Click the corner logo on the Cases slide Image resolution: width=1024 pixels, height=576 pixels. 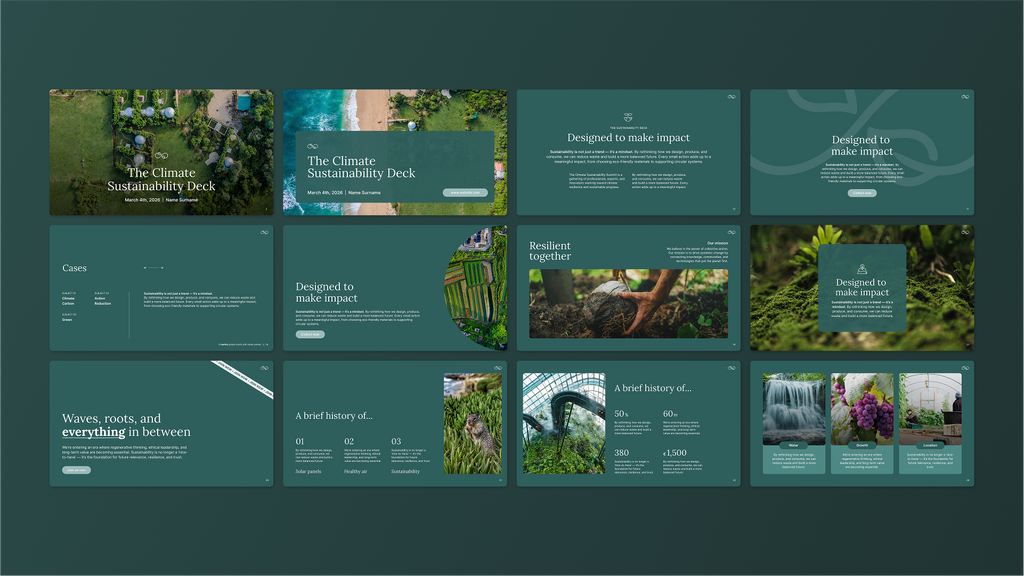pos(264,232)
